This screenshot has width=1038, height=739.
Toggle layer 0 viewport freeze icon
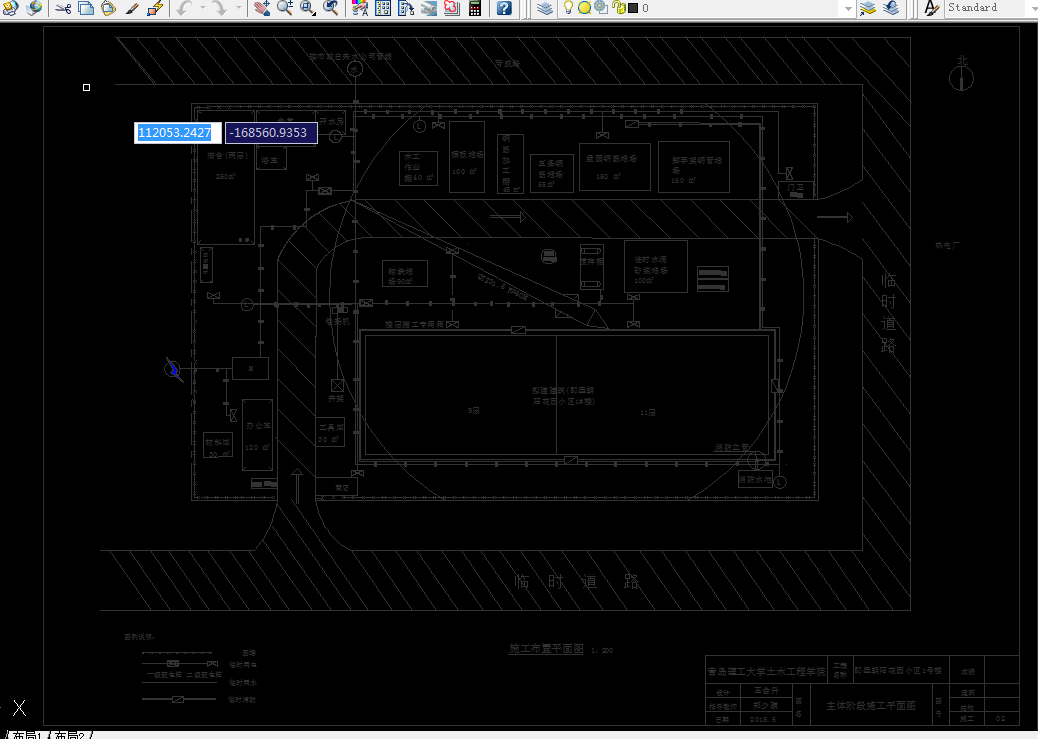point(601,8)
